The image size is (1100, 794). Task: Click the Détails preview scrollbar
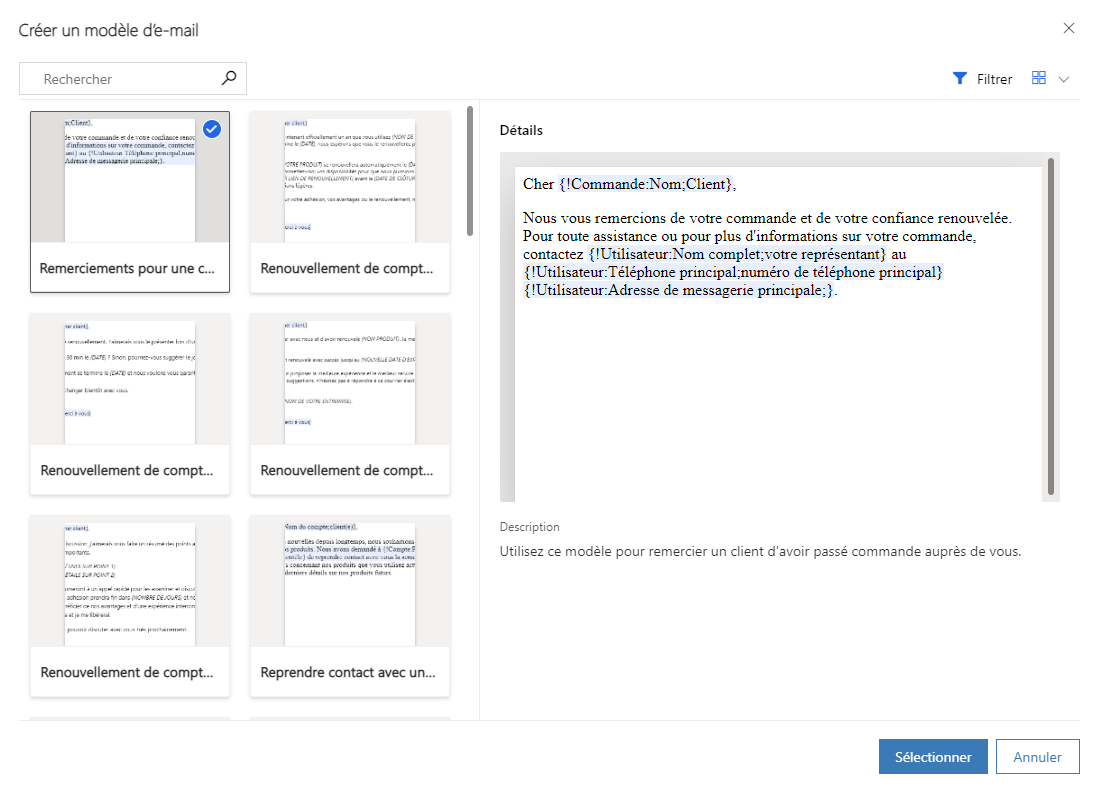pos(1051,326)
